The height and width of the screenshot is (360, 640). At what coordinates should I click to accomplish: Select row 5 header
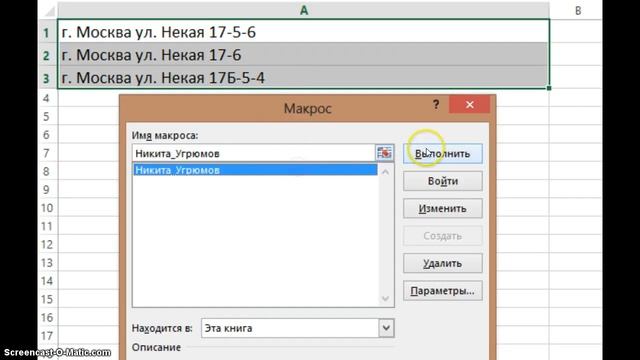click(47, 117)
